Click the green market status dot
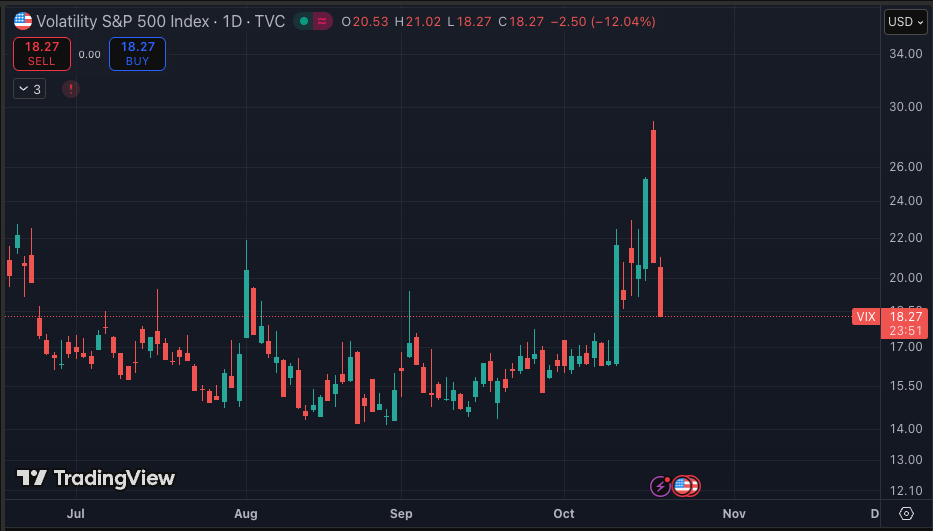The width and height of the screenshot is (933, 531). click(302, 21)
